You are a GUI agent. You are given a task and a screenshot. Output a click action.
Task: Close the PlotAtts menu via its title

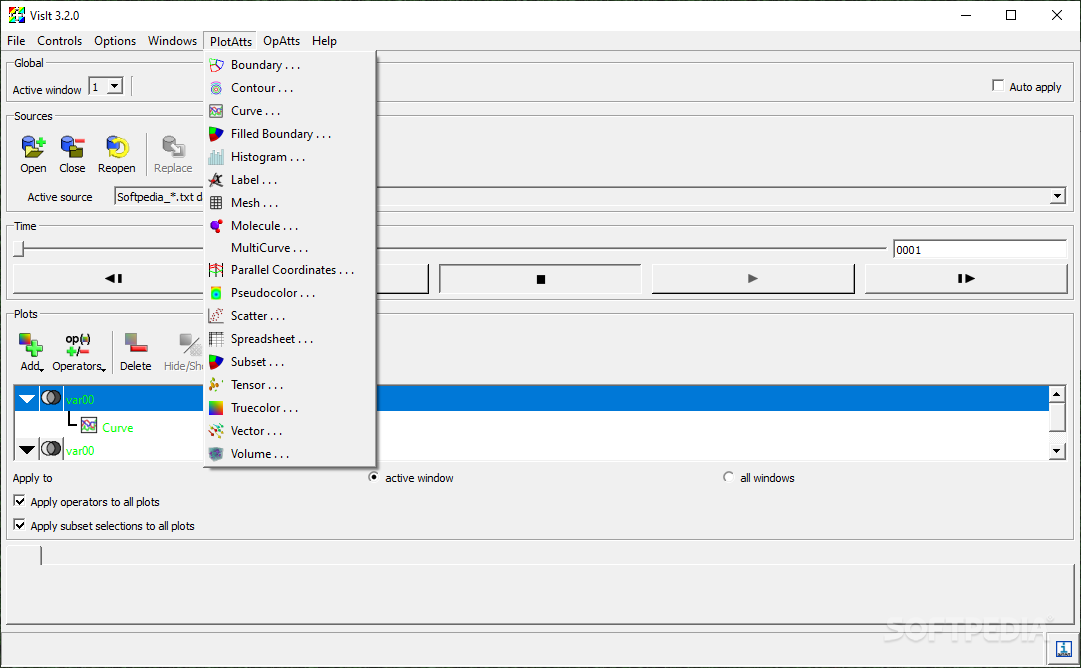(x=231, y=41)
